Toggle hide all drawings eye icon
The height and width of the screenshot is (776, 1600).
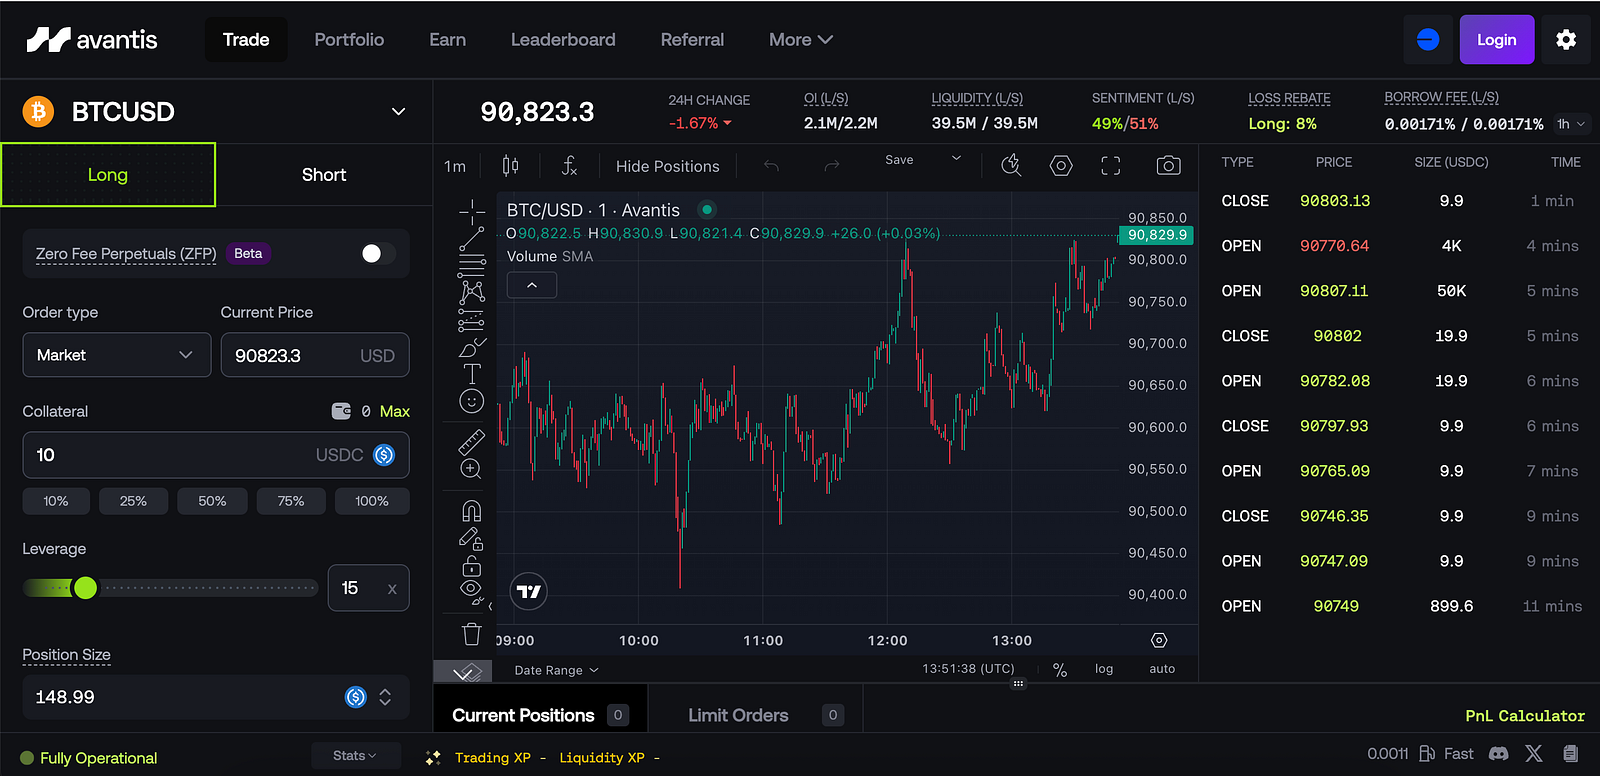pyautogui.click(x=472, y=590)
